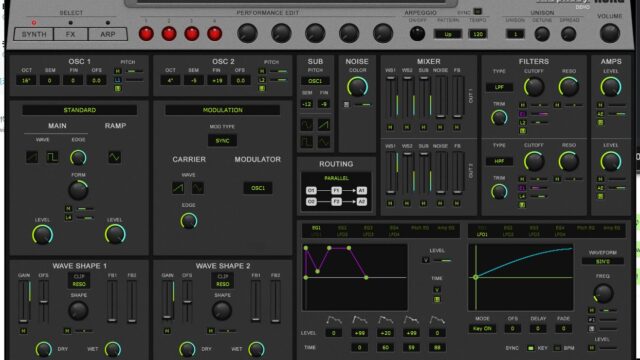Click the Arpeggio Tempo field showing 120
This screenshot has width=640, height=360.
[478, 34]
